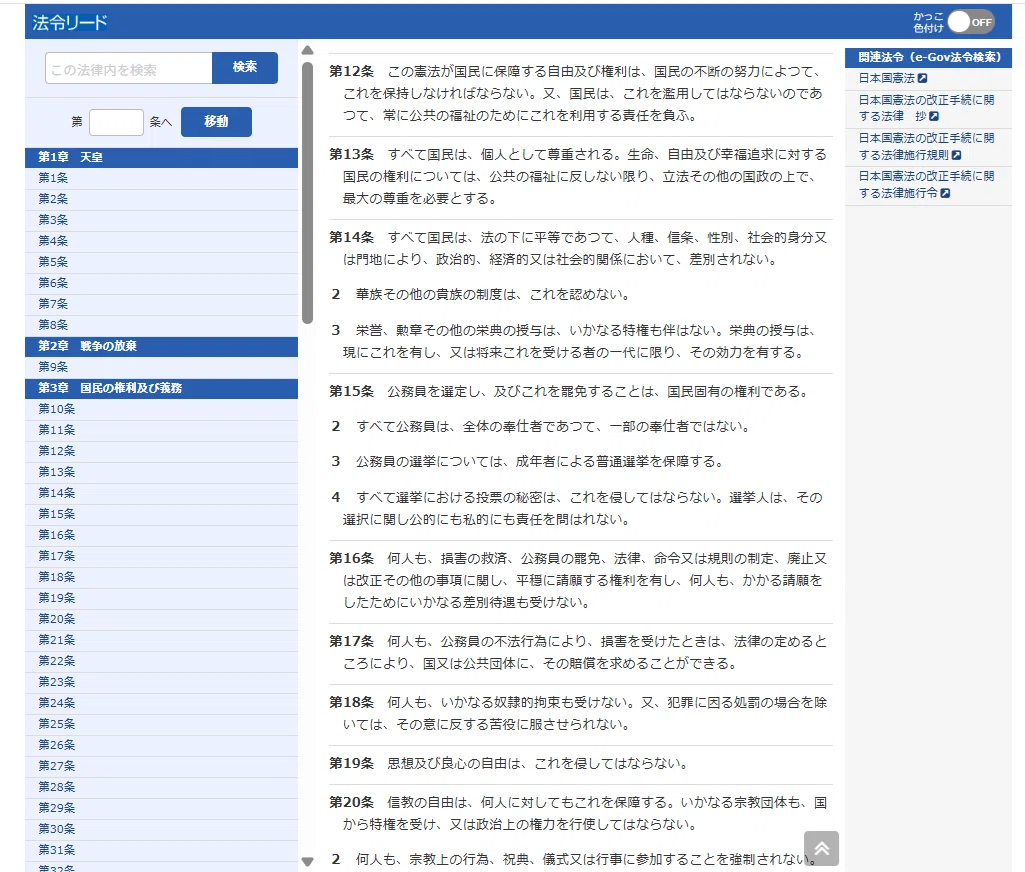Jump to 第10条 in the sidebar
Screen dimensions: 1025x872
(161, 409)
